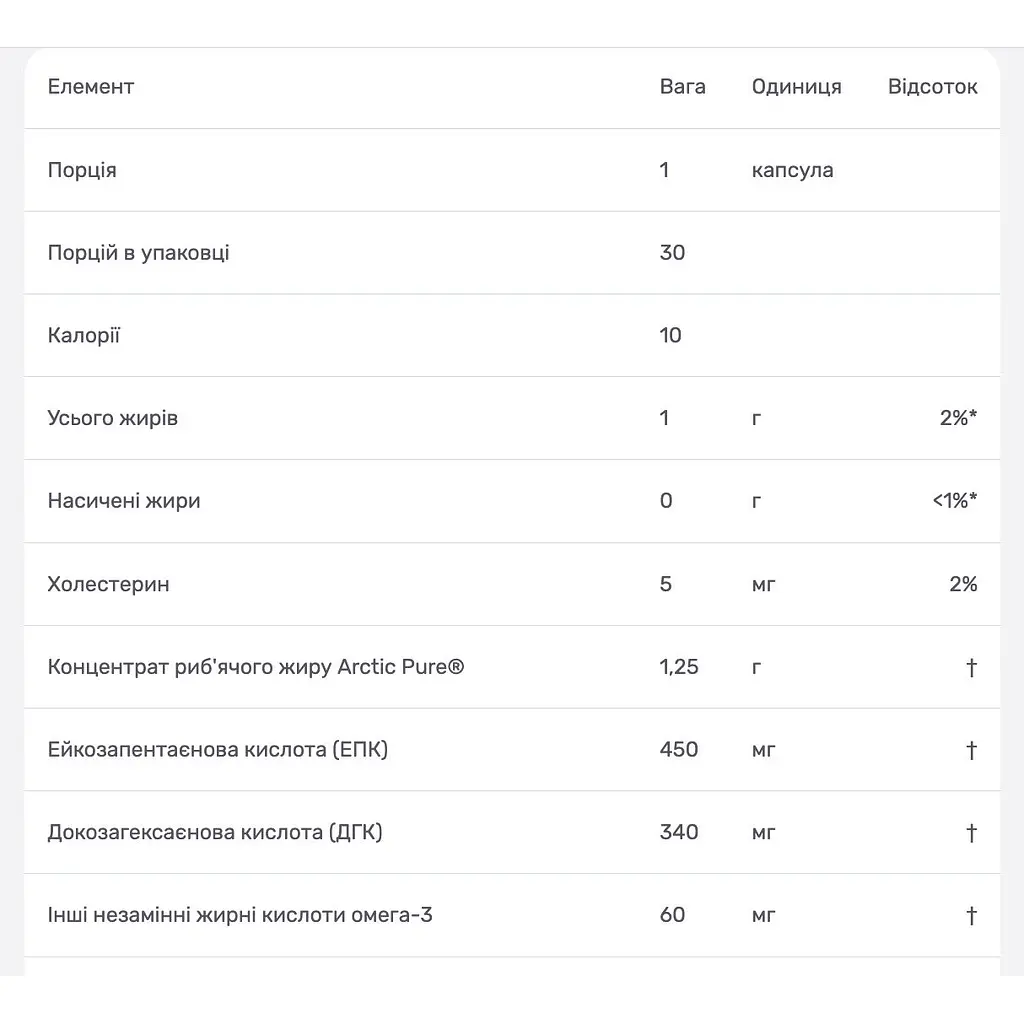Click the Елемент column header

(91, 87)
